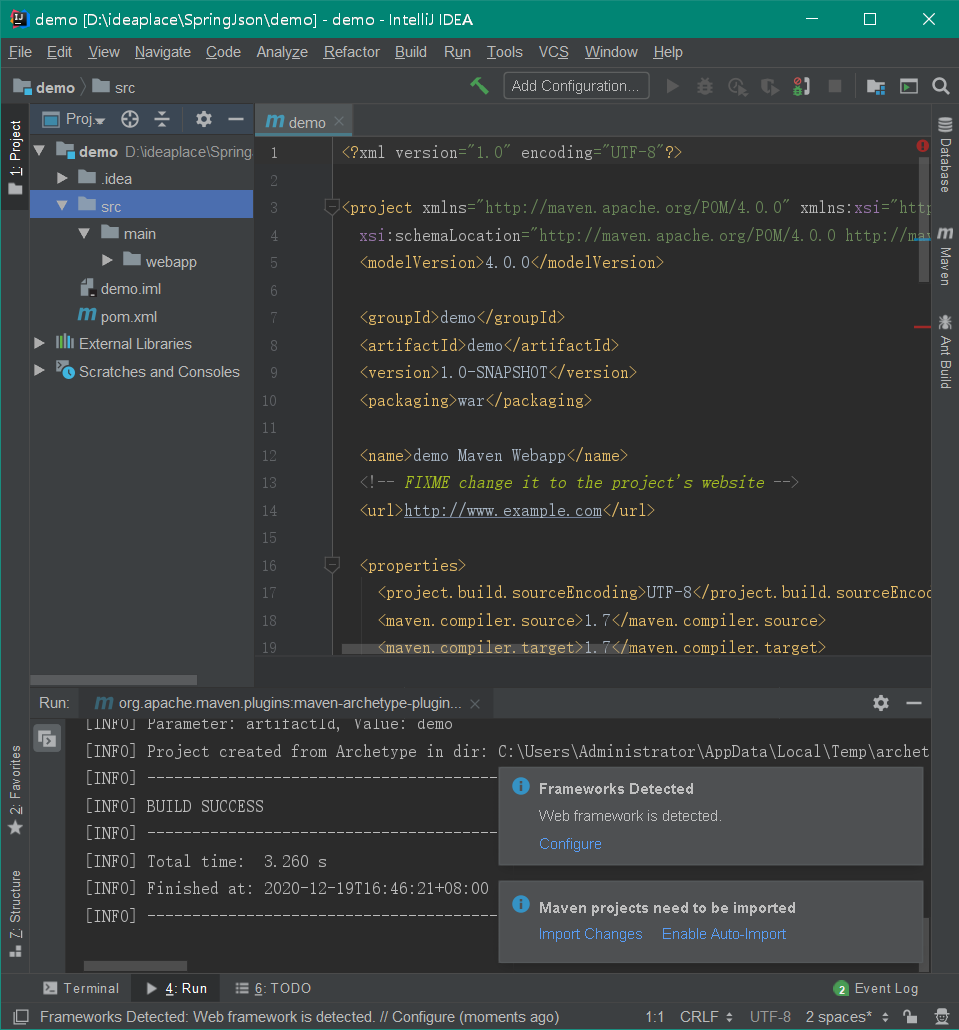Open the Terminal tool window
Screen dimensions: 959x1030
point(81,988)
